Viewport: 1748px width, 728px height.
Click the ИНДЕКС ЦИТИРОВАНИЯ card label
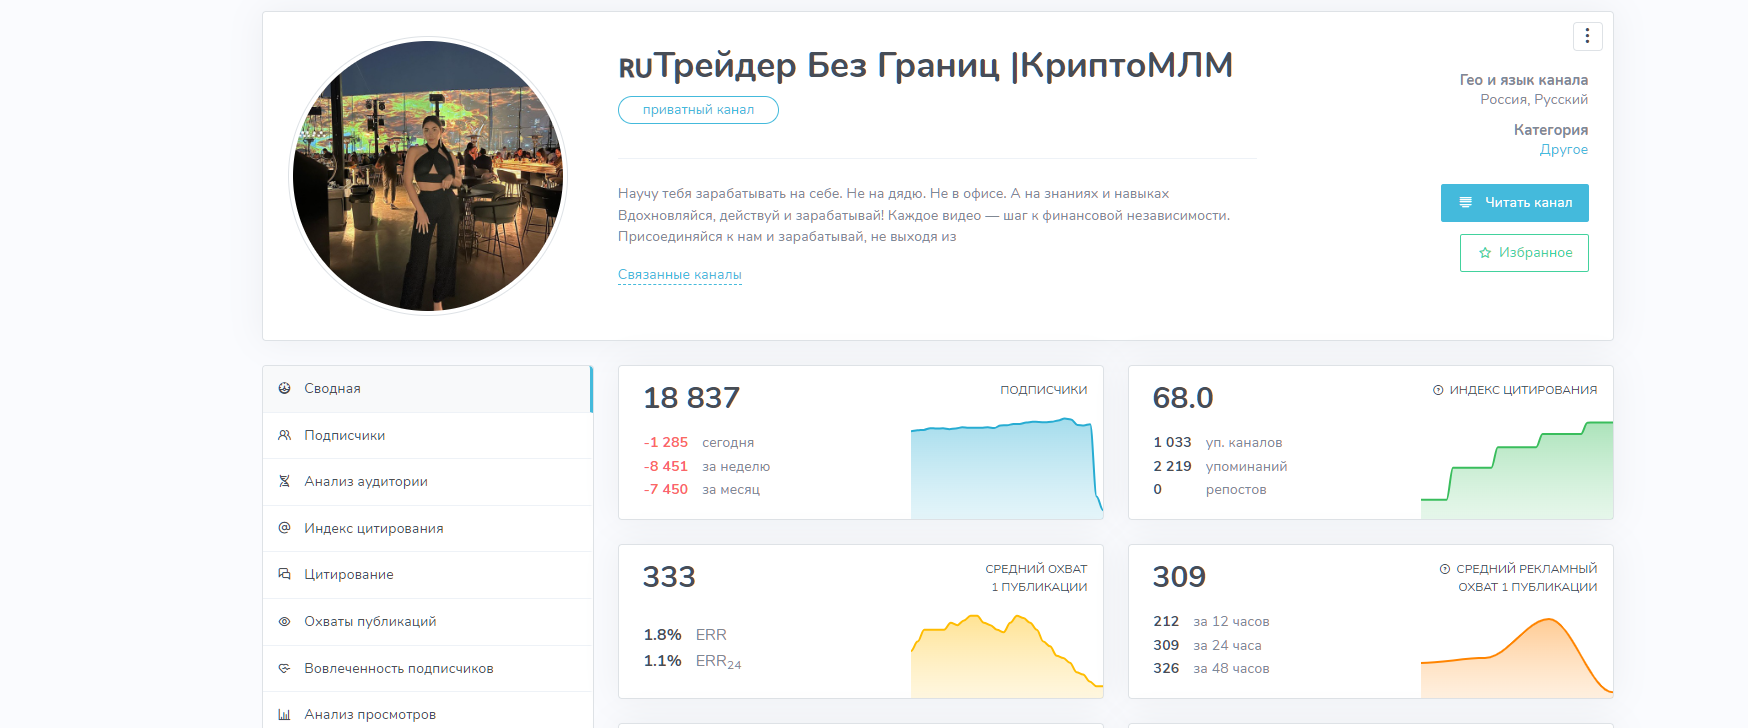coord(1523,390)
